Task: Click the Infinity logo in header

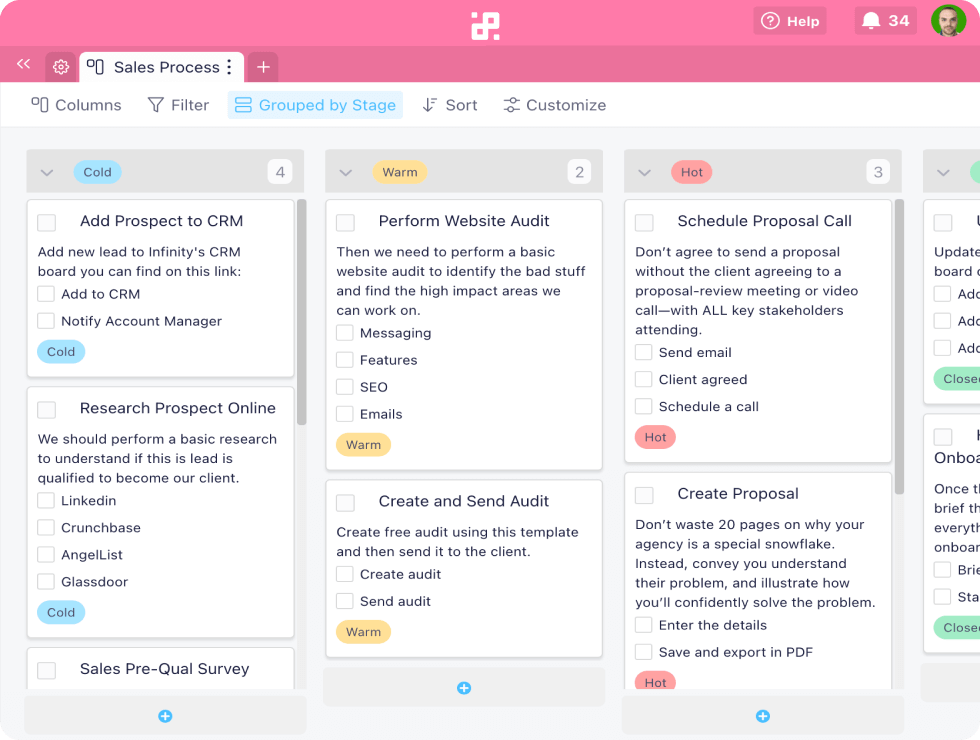Action: 485,26
